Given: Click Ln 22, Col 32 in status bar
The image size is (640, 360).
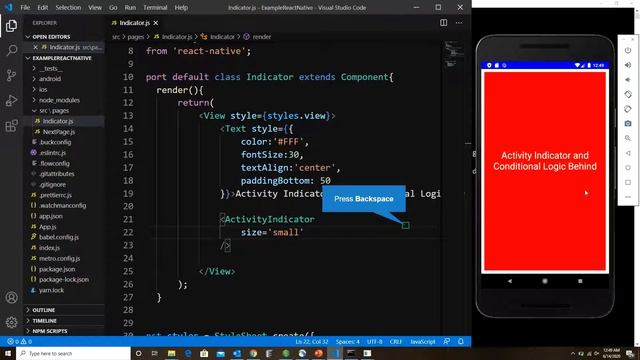Looking at the screenshot, I should [x=311, y=342].
